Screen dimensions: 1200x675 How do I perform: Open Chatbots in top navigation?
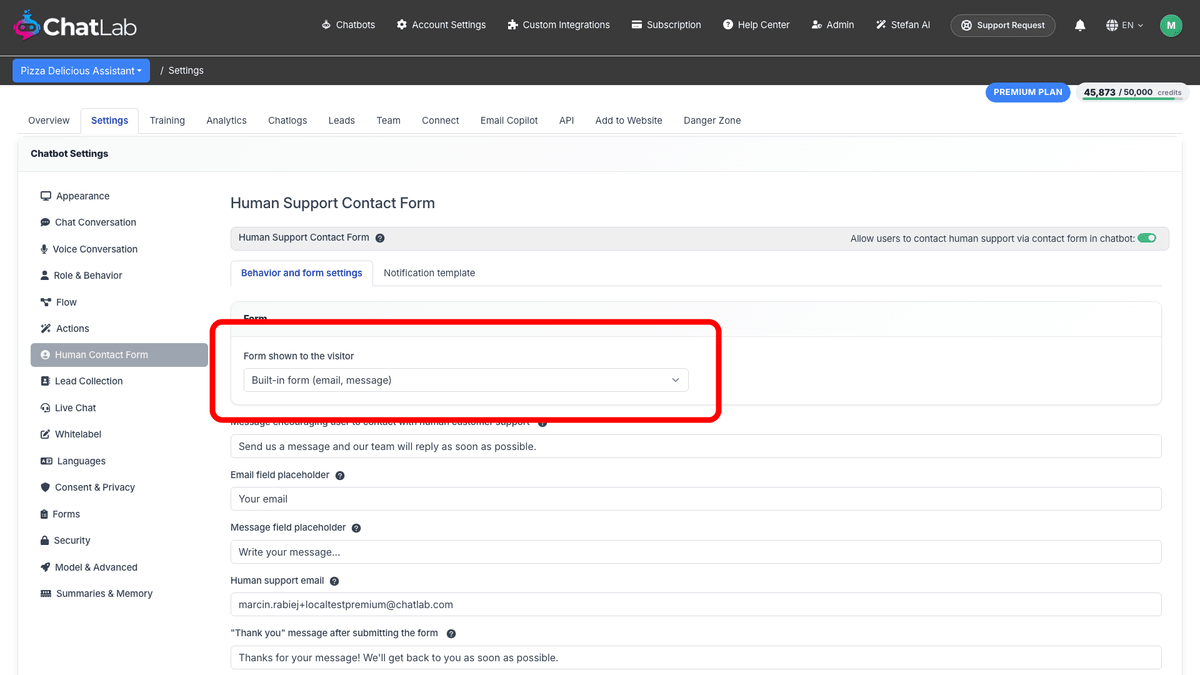[348, 25]
